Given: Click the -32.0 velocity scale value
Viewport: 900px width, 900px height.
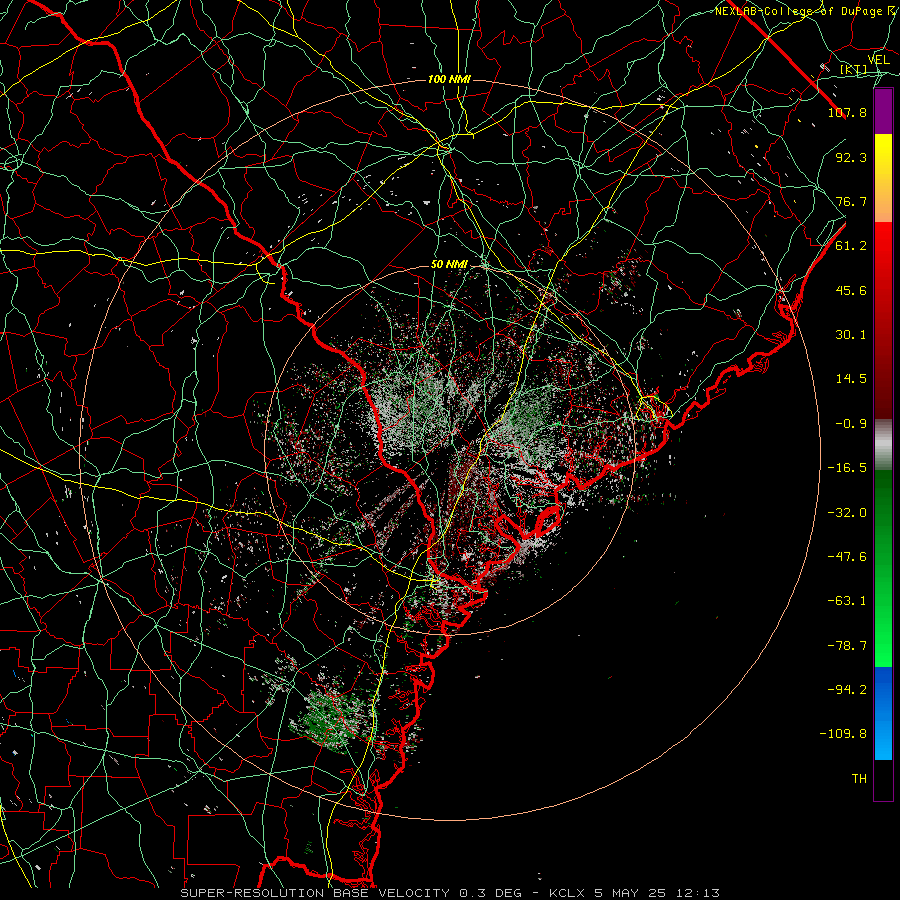Looking at the screenshot, I should 847,513.
